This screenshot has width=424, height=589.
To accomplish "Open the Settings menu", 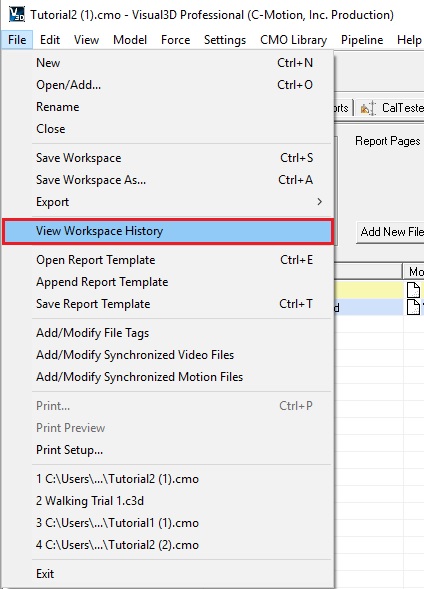I will pyautogui.click(x=225, y=40).
